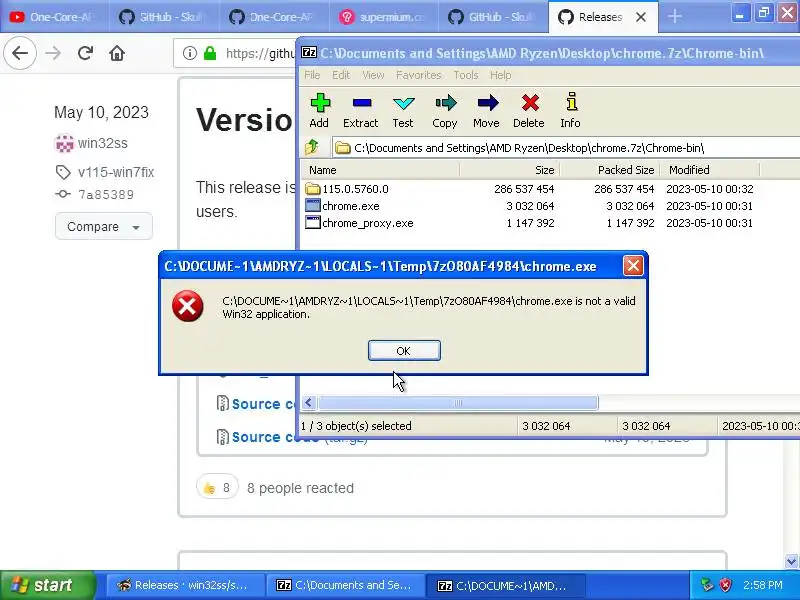Sort file list by Size column

510,170
